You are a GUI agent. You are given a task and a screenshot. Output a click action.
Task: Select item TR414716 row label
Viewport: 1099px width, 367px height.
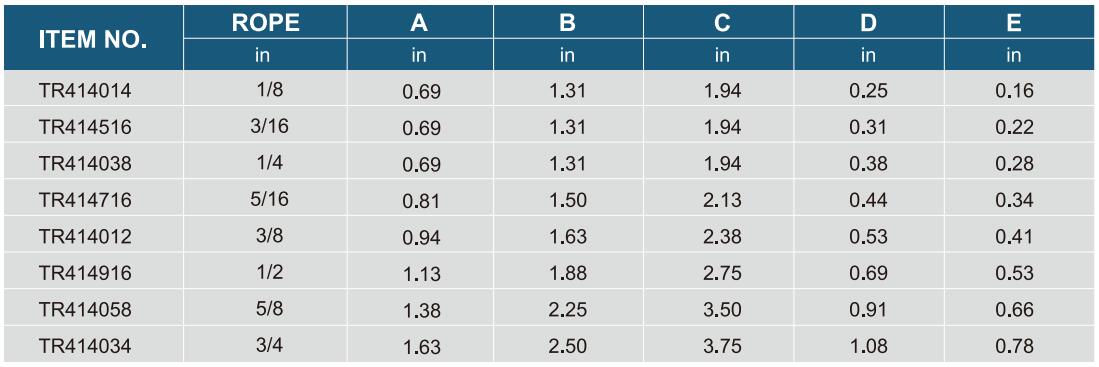[85, 200]
